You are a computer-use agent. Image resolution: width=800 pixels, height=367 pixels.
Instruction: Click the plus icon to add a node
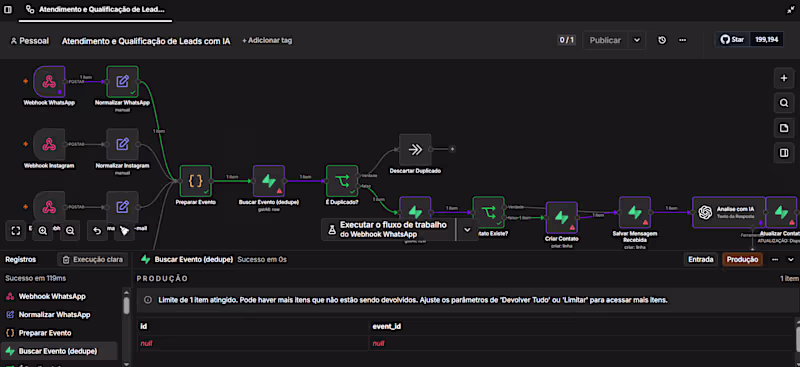point(784,78)
